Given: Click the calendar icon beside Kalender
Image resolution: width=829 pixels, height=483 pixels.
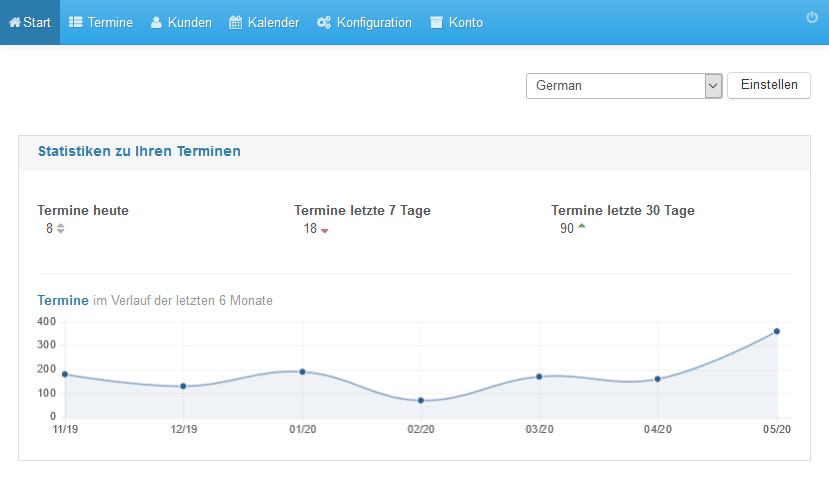Looking at the screenshot, I should (235, 22).
